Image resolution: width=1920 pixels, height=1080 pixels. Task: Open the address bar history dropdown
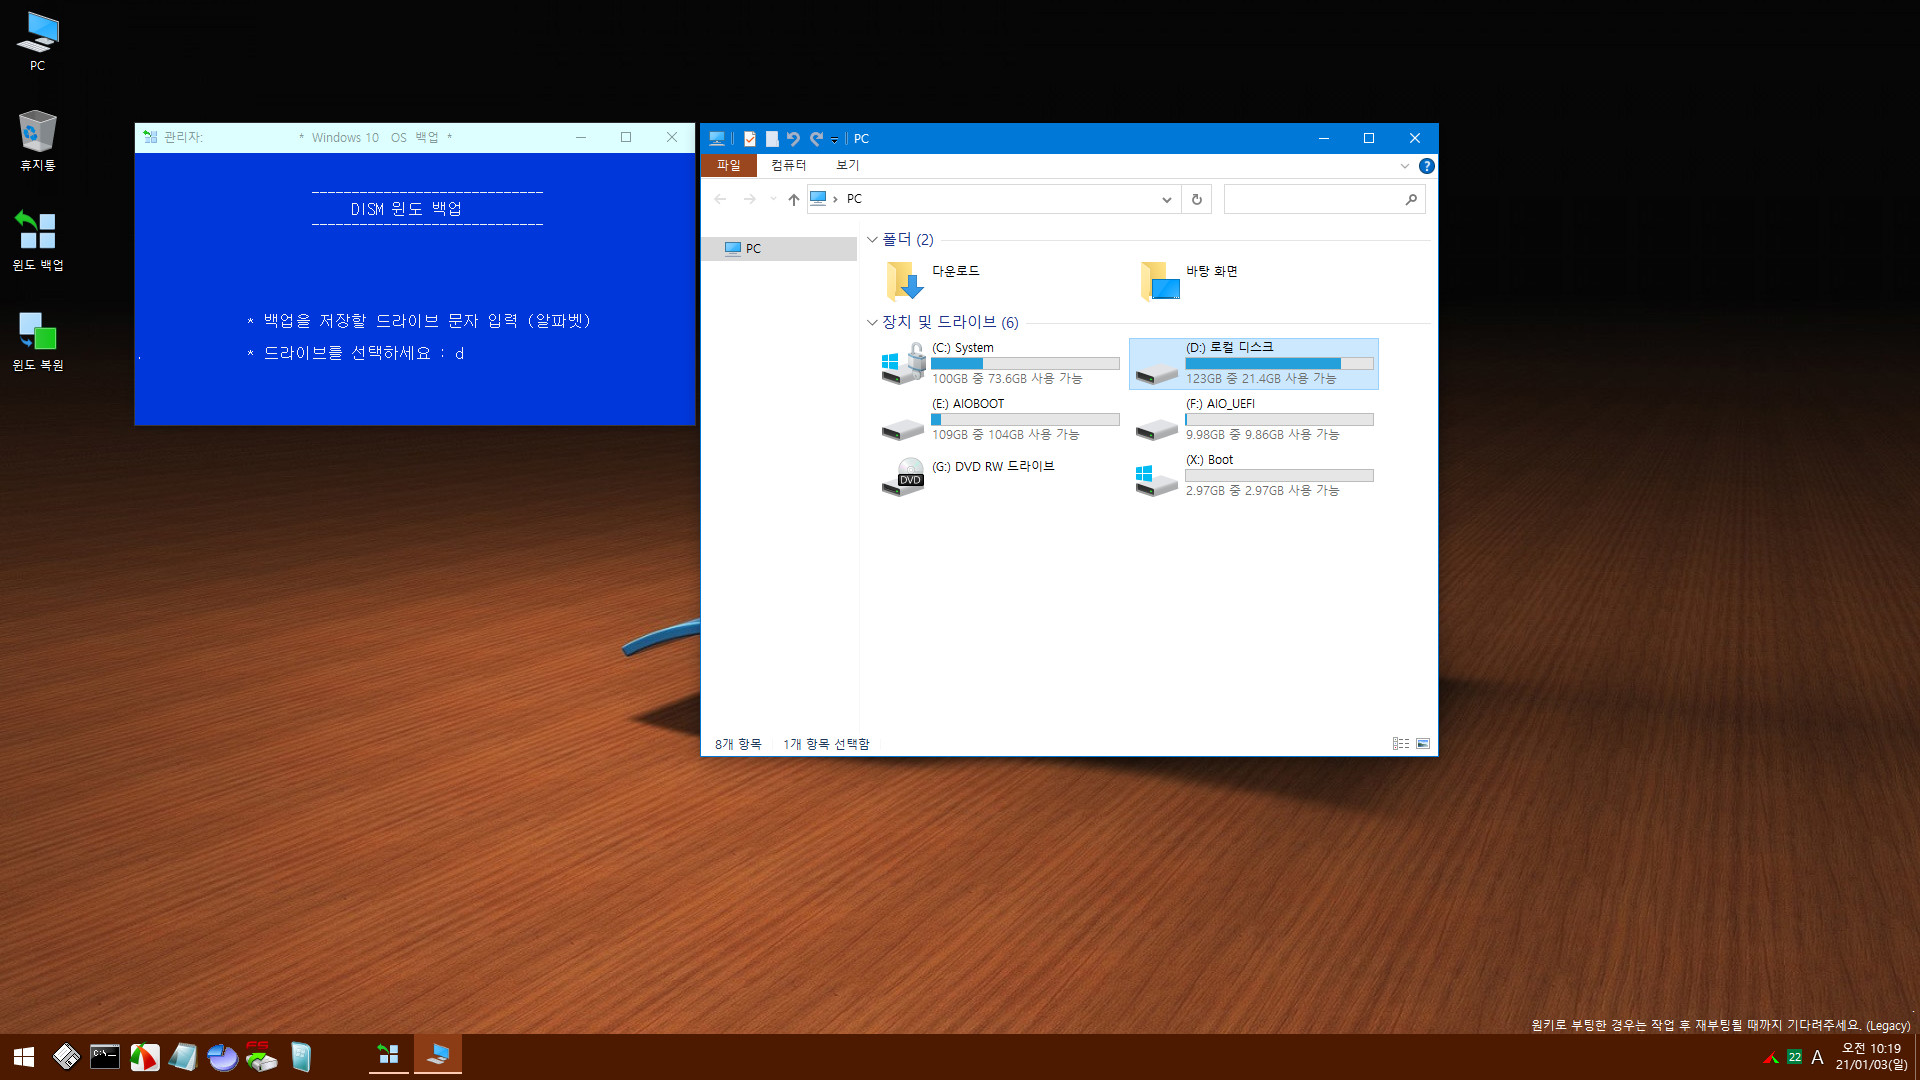click(x=1166, y=199)
